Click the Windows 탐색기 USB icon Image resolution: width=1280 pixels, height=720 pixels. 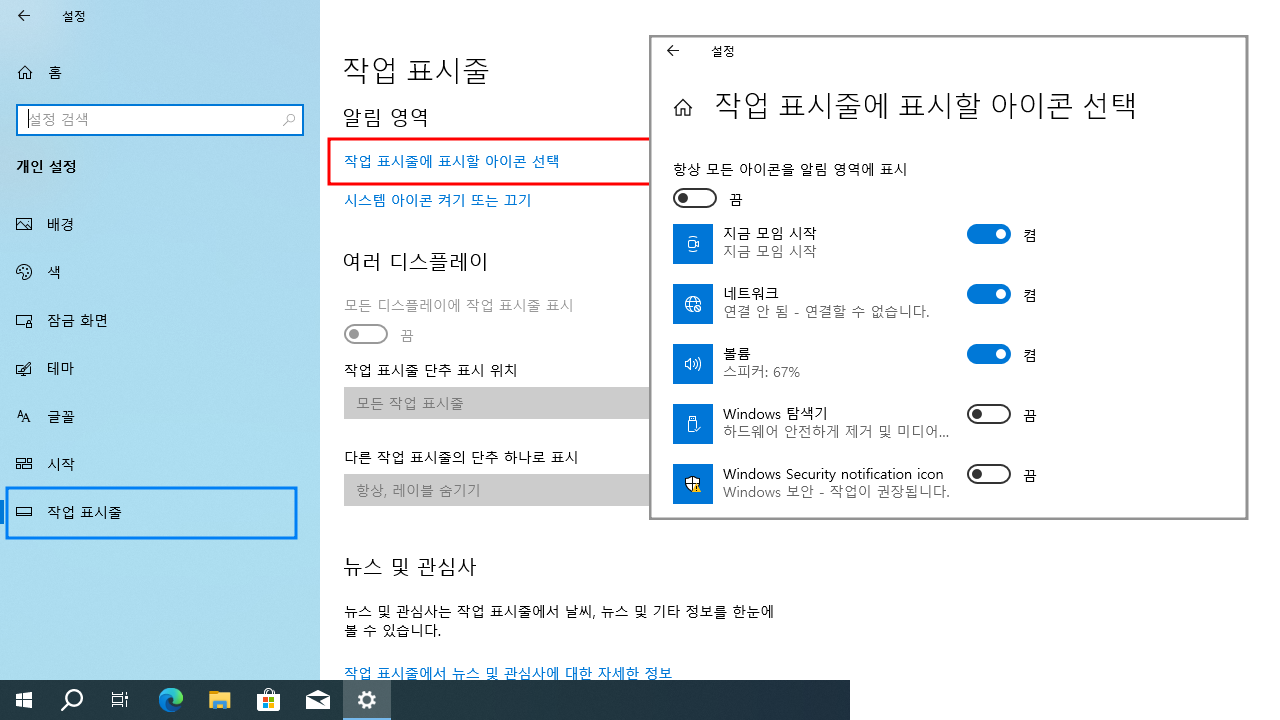(x=693, y=424)
